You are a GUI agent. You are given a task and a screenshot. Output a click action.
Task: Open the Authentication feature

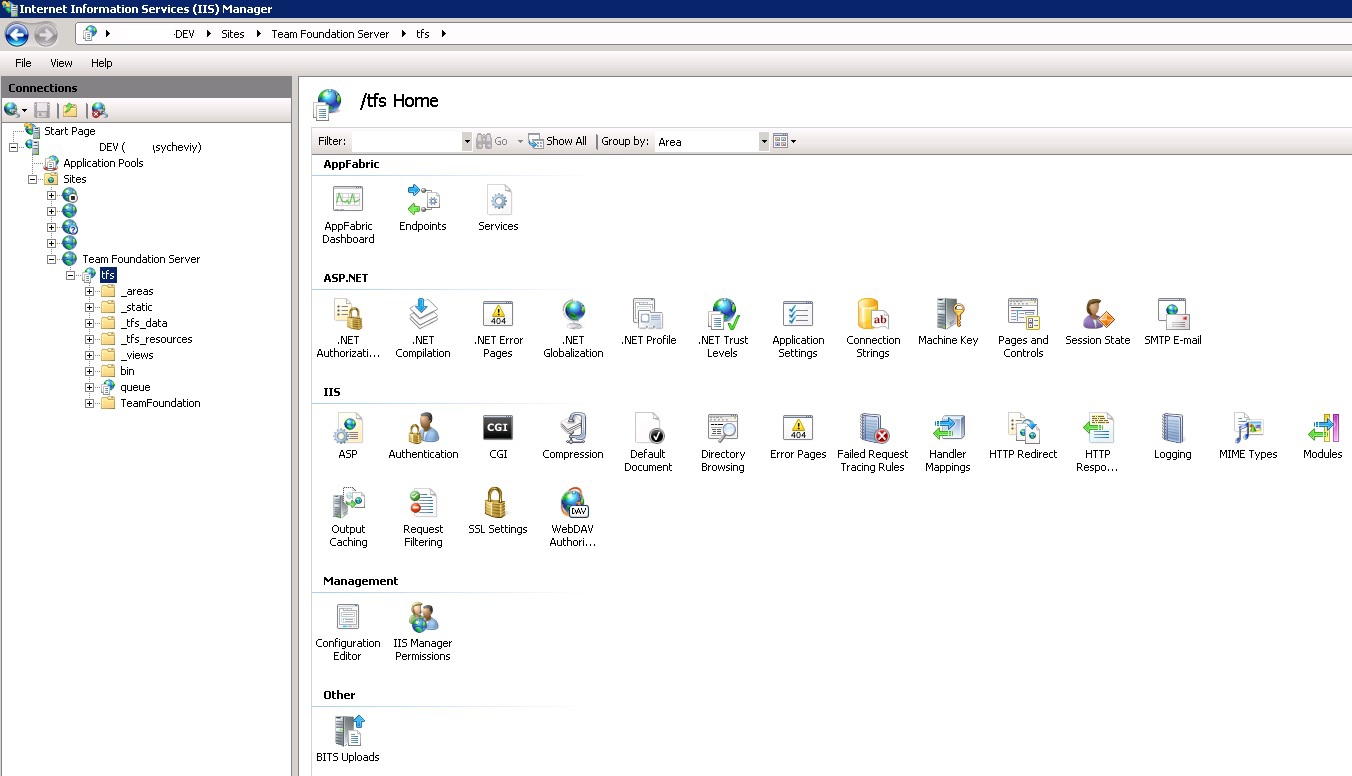pos(423,436)
